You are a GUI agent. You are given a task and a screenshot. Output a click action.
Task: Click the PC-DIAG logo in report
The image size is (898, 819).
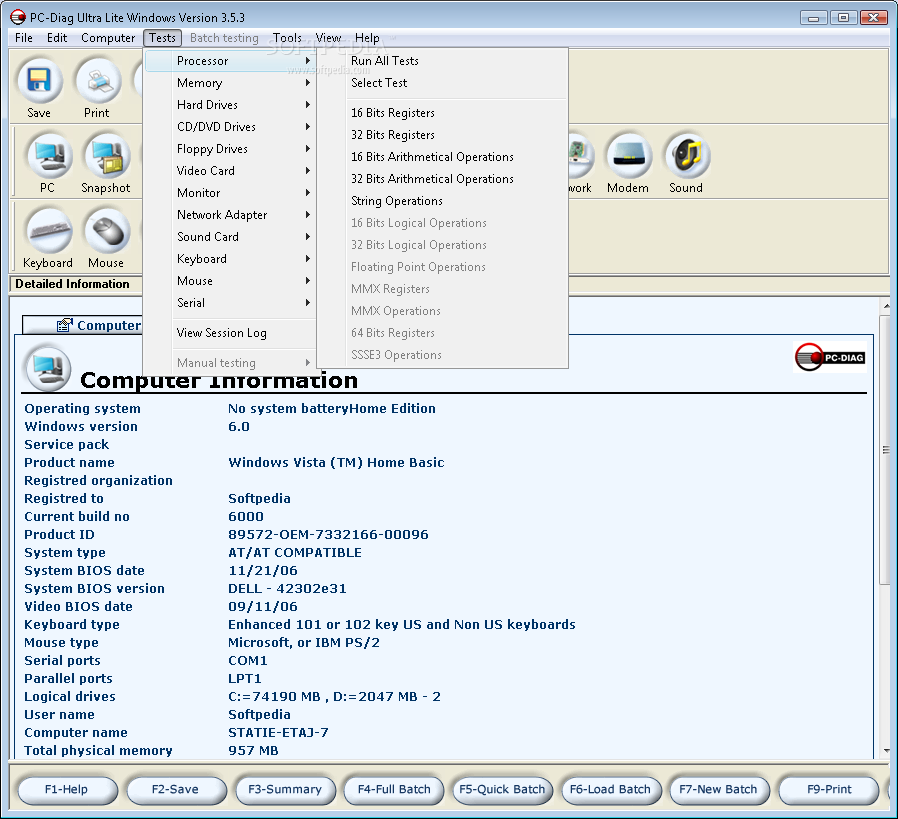[x=830, y=357]
